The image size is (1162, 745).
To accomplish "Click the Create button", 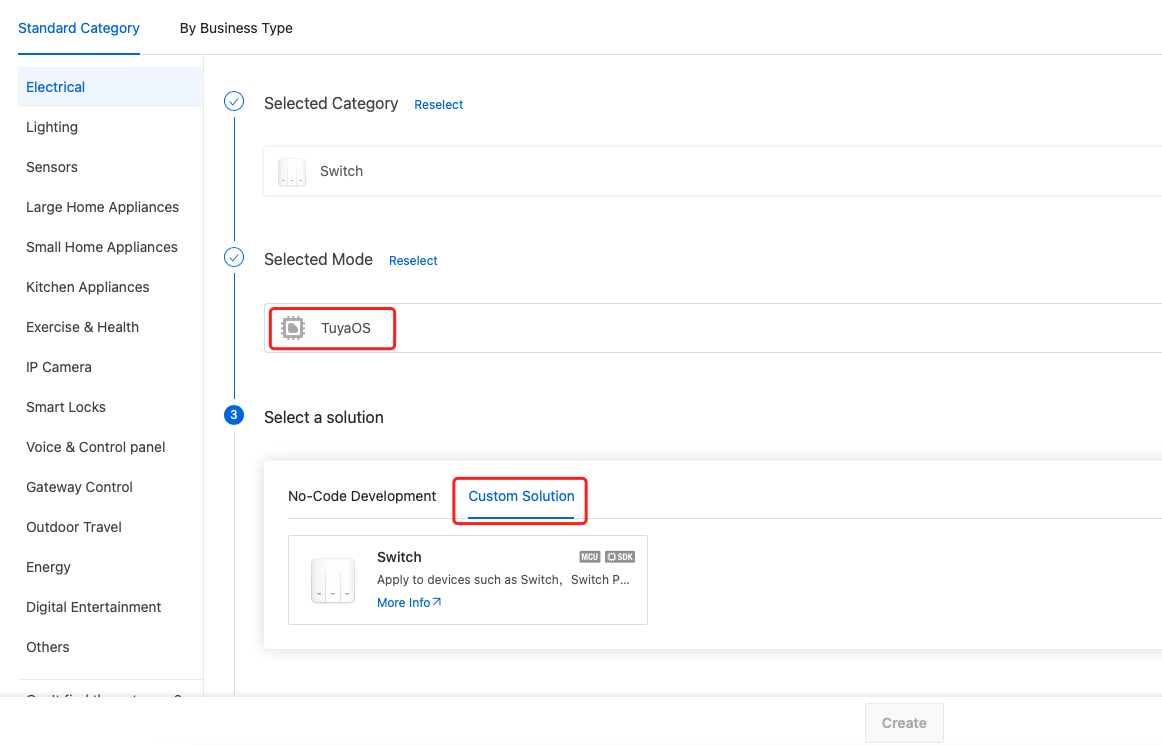I will point(904,723).
